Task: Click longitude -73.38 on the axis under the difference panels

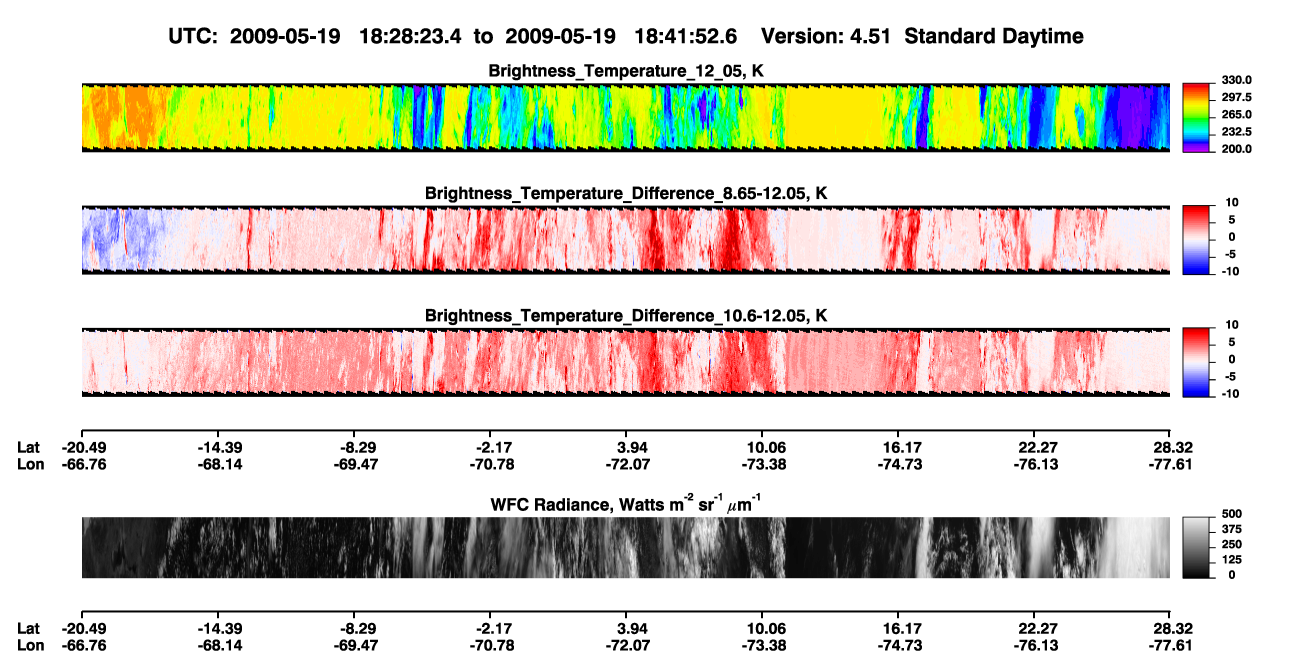Action: [764, 464]
